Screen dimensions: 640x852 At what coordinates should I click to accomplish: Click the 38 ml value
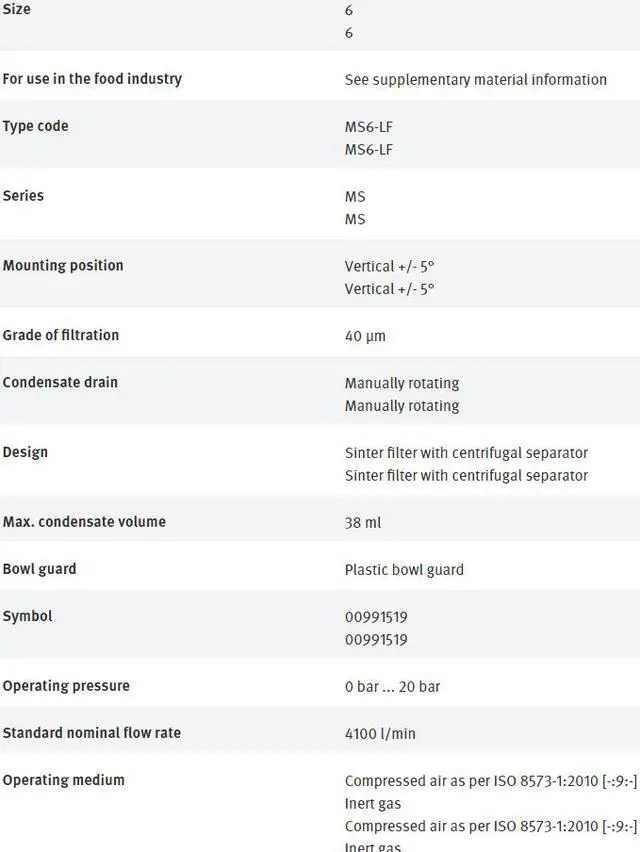pyautogui.click(x=363, y=523)
